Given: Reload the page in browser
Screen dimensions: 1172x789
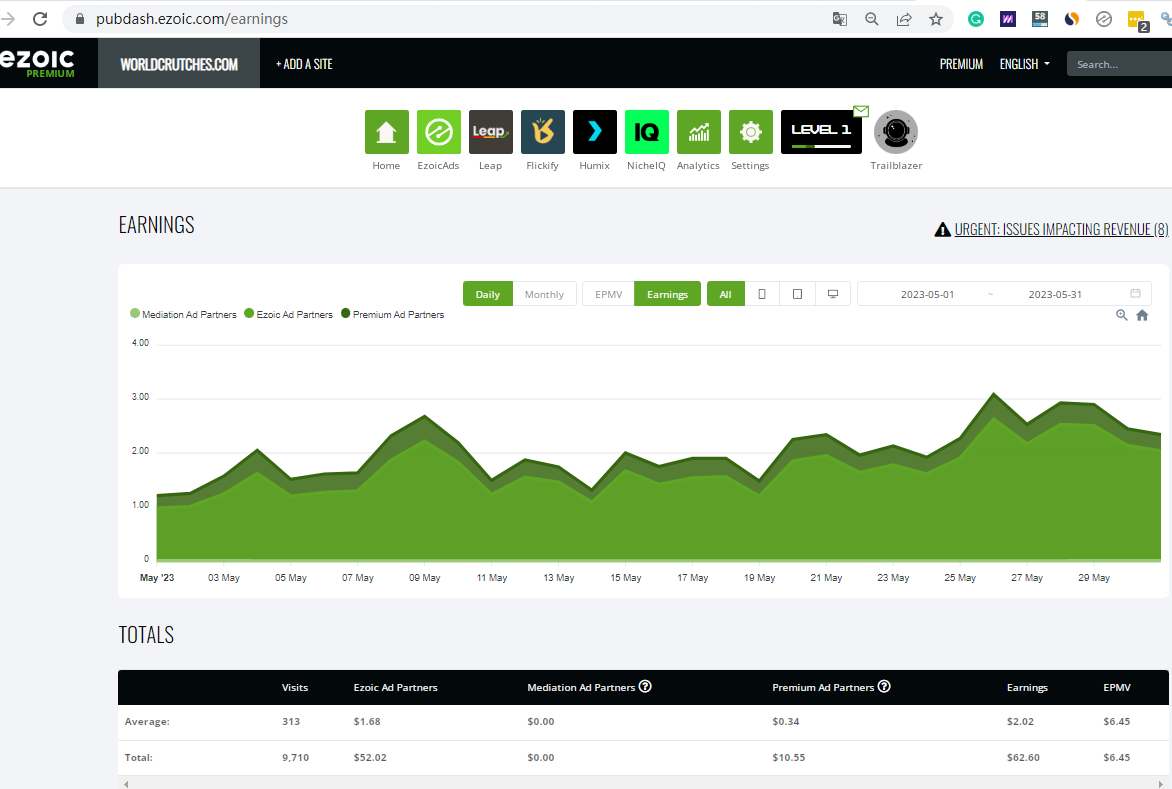Looking at the screenshot, I should pos(40,19).
